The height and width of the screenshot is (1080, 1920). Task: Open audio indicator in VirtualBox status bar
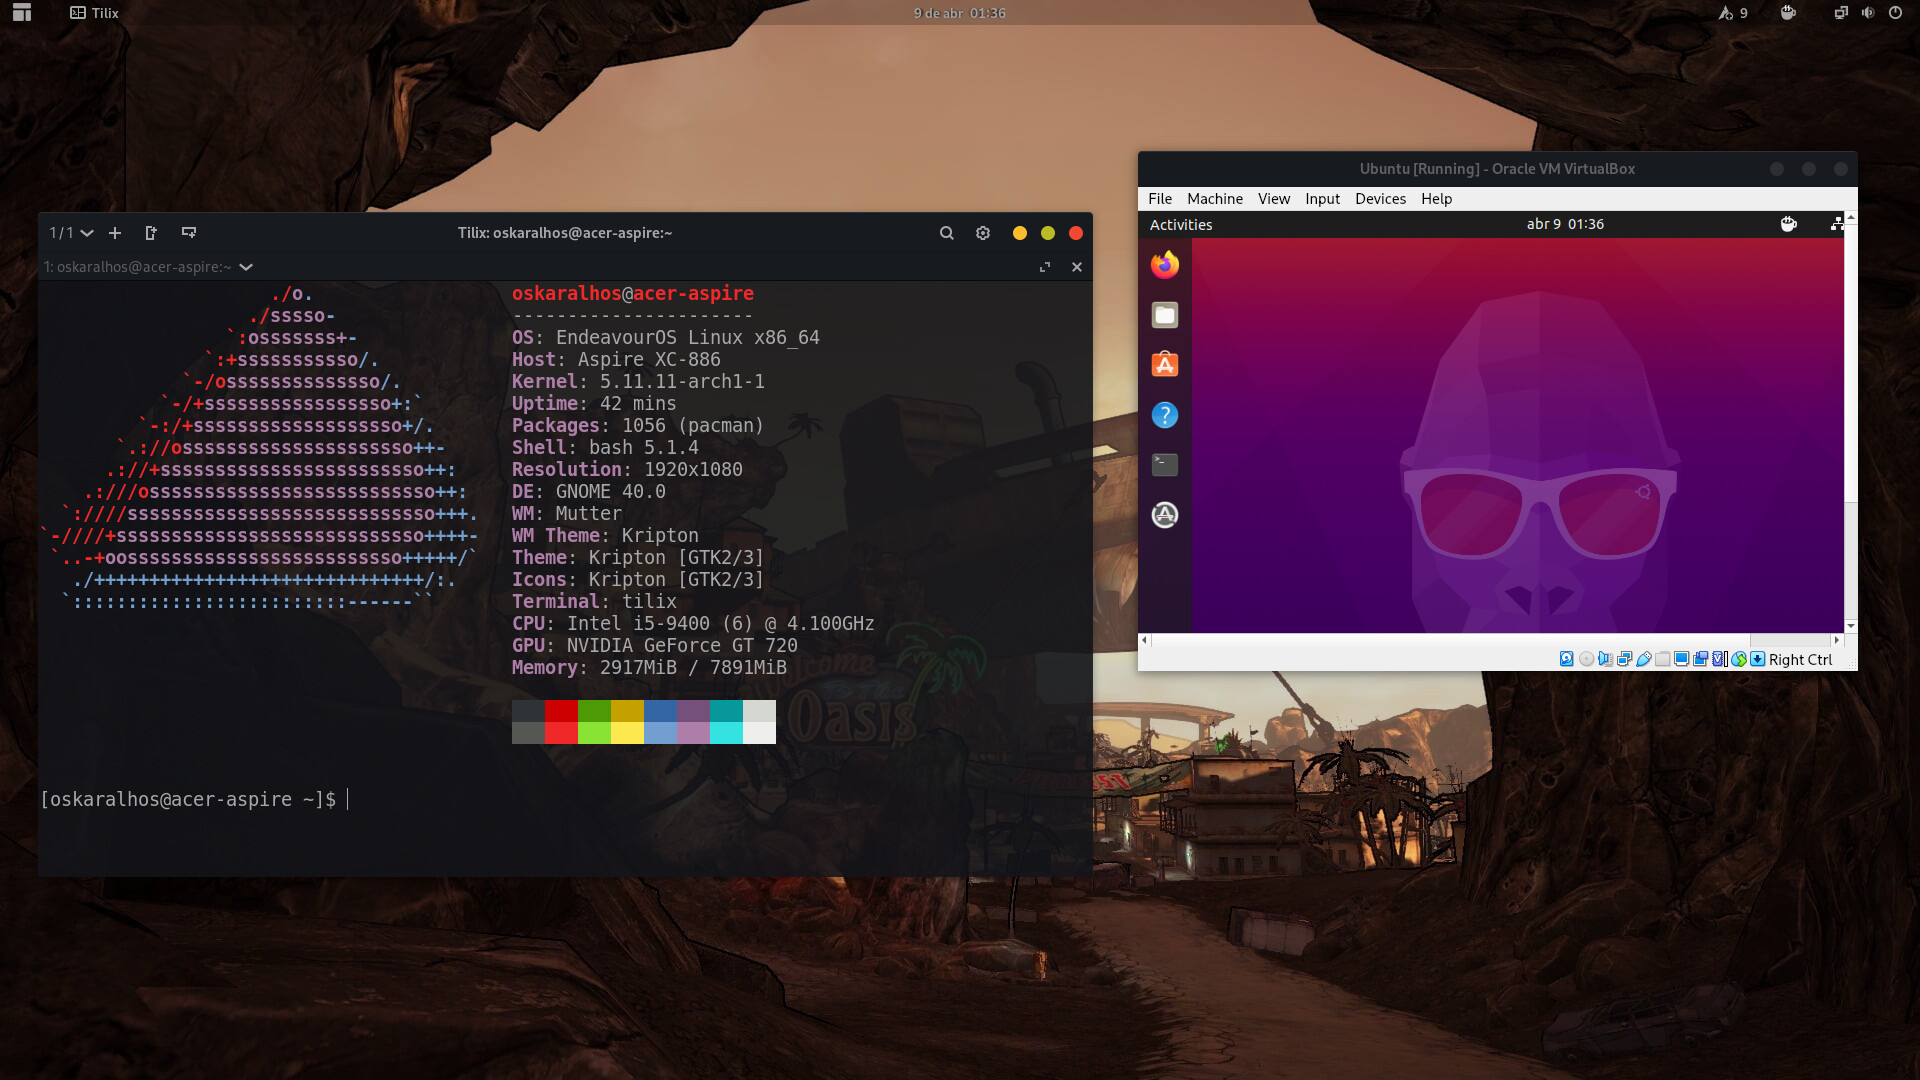(x=1605, y=659)
